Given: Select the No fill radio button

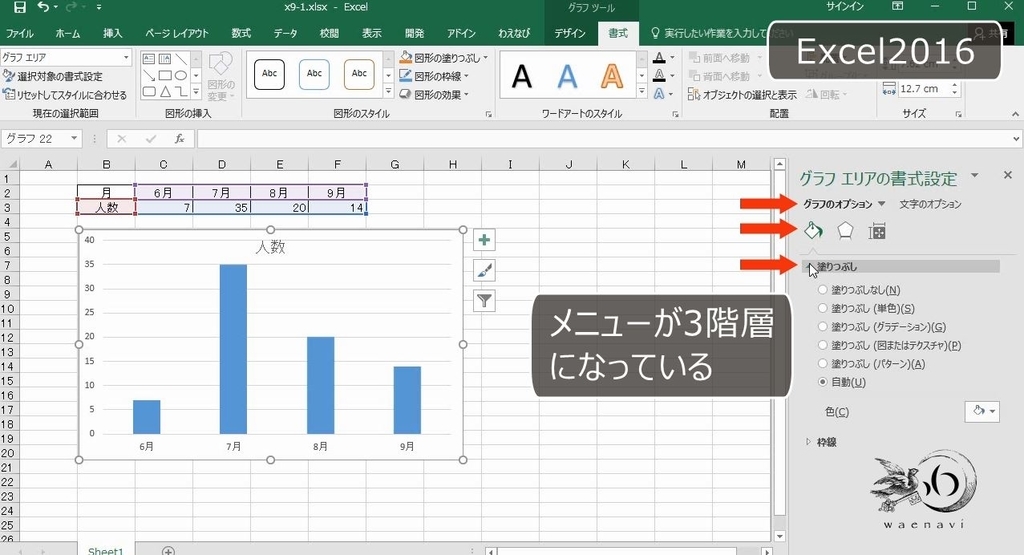Looking at the screenshot, I should coord(823,290).
